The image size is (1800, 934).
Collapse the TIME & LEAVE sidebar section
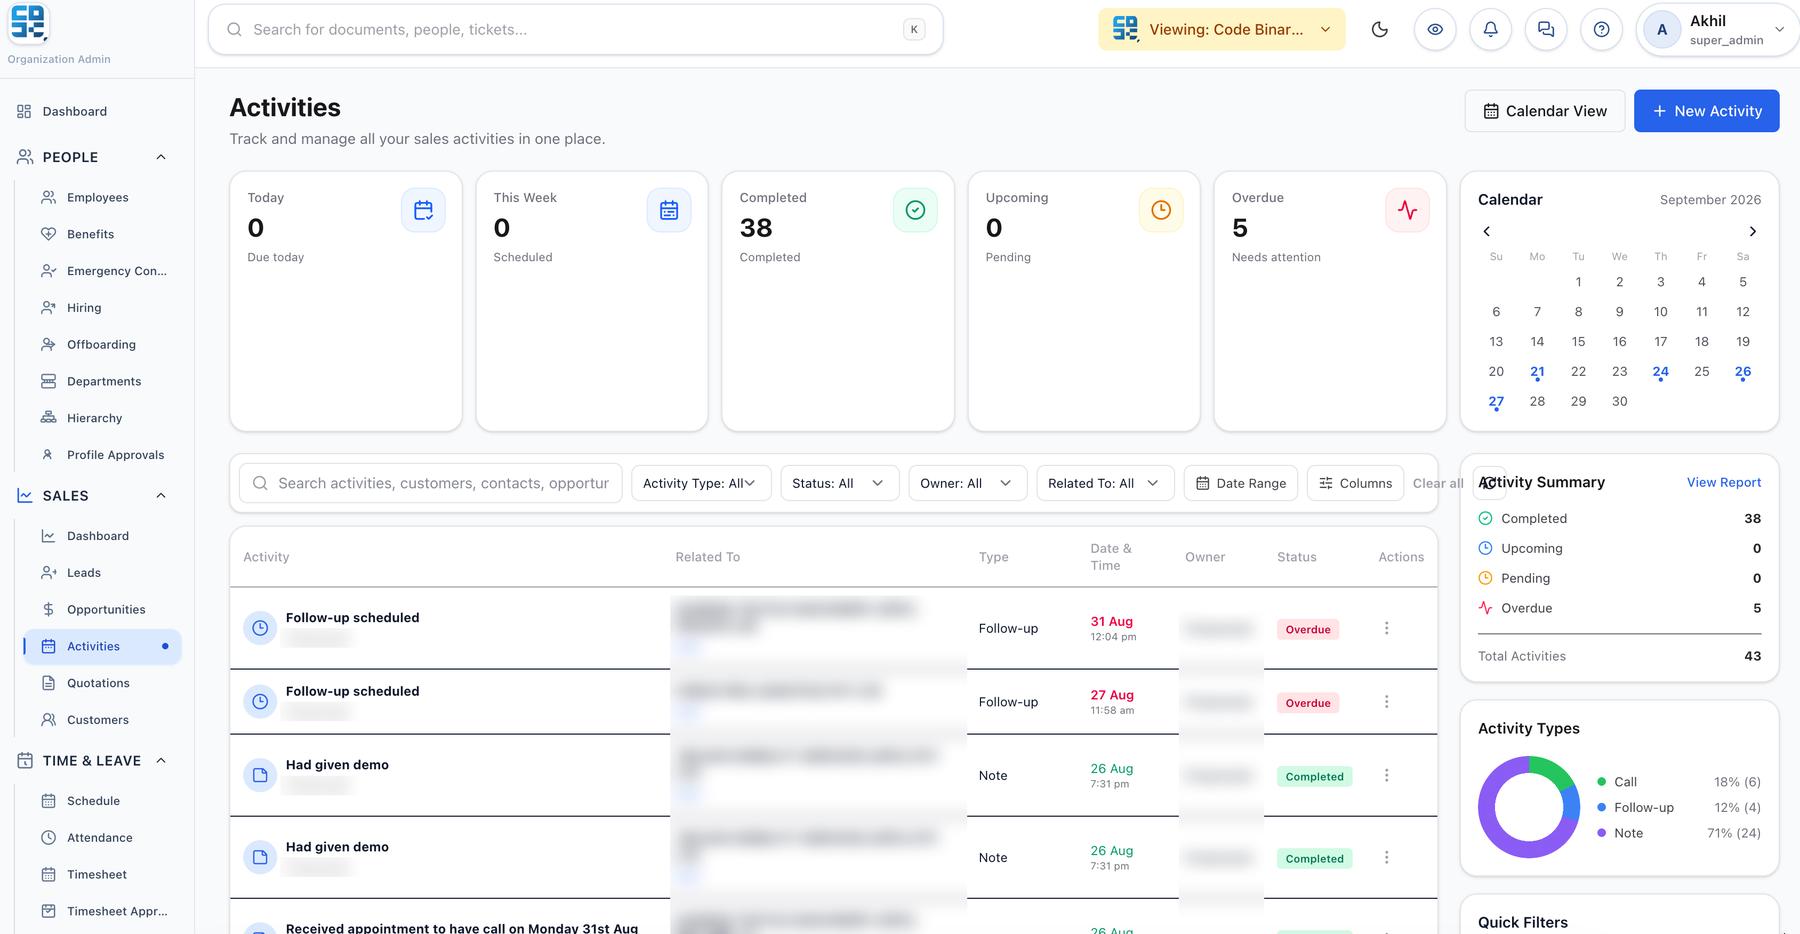(161, 761)
